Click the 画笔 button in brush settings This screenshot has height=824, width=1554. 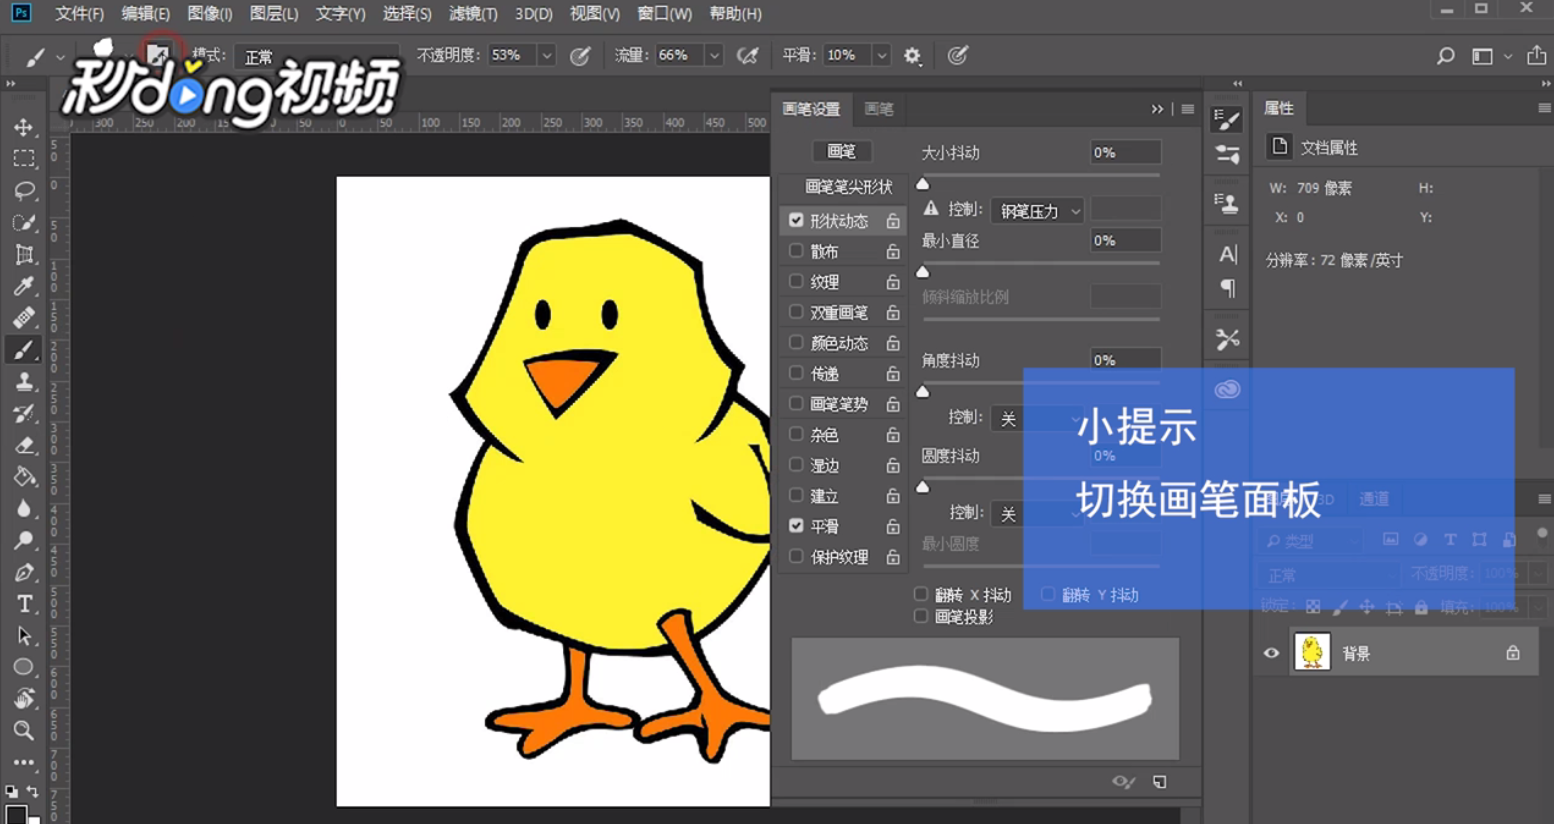tap(841, 151)
